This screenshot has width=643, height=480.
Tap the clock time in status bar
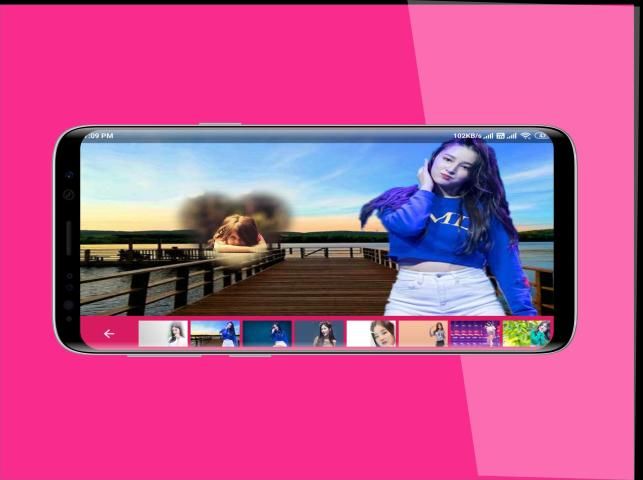(98, 135)
